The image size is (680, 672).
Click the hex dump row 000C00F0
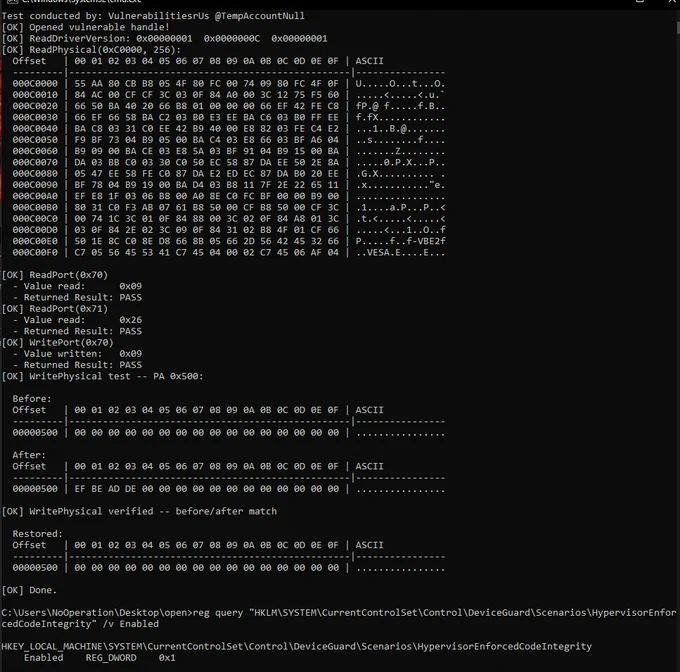[229, 253]
